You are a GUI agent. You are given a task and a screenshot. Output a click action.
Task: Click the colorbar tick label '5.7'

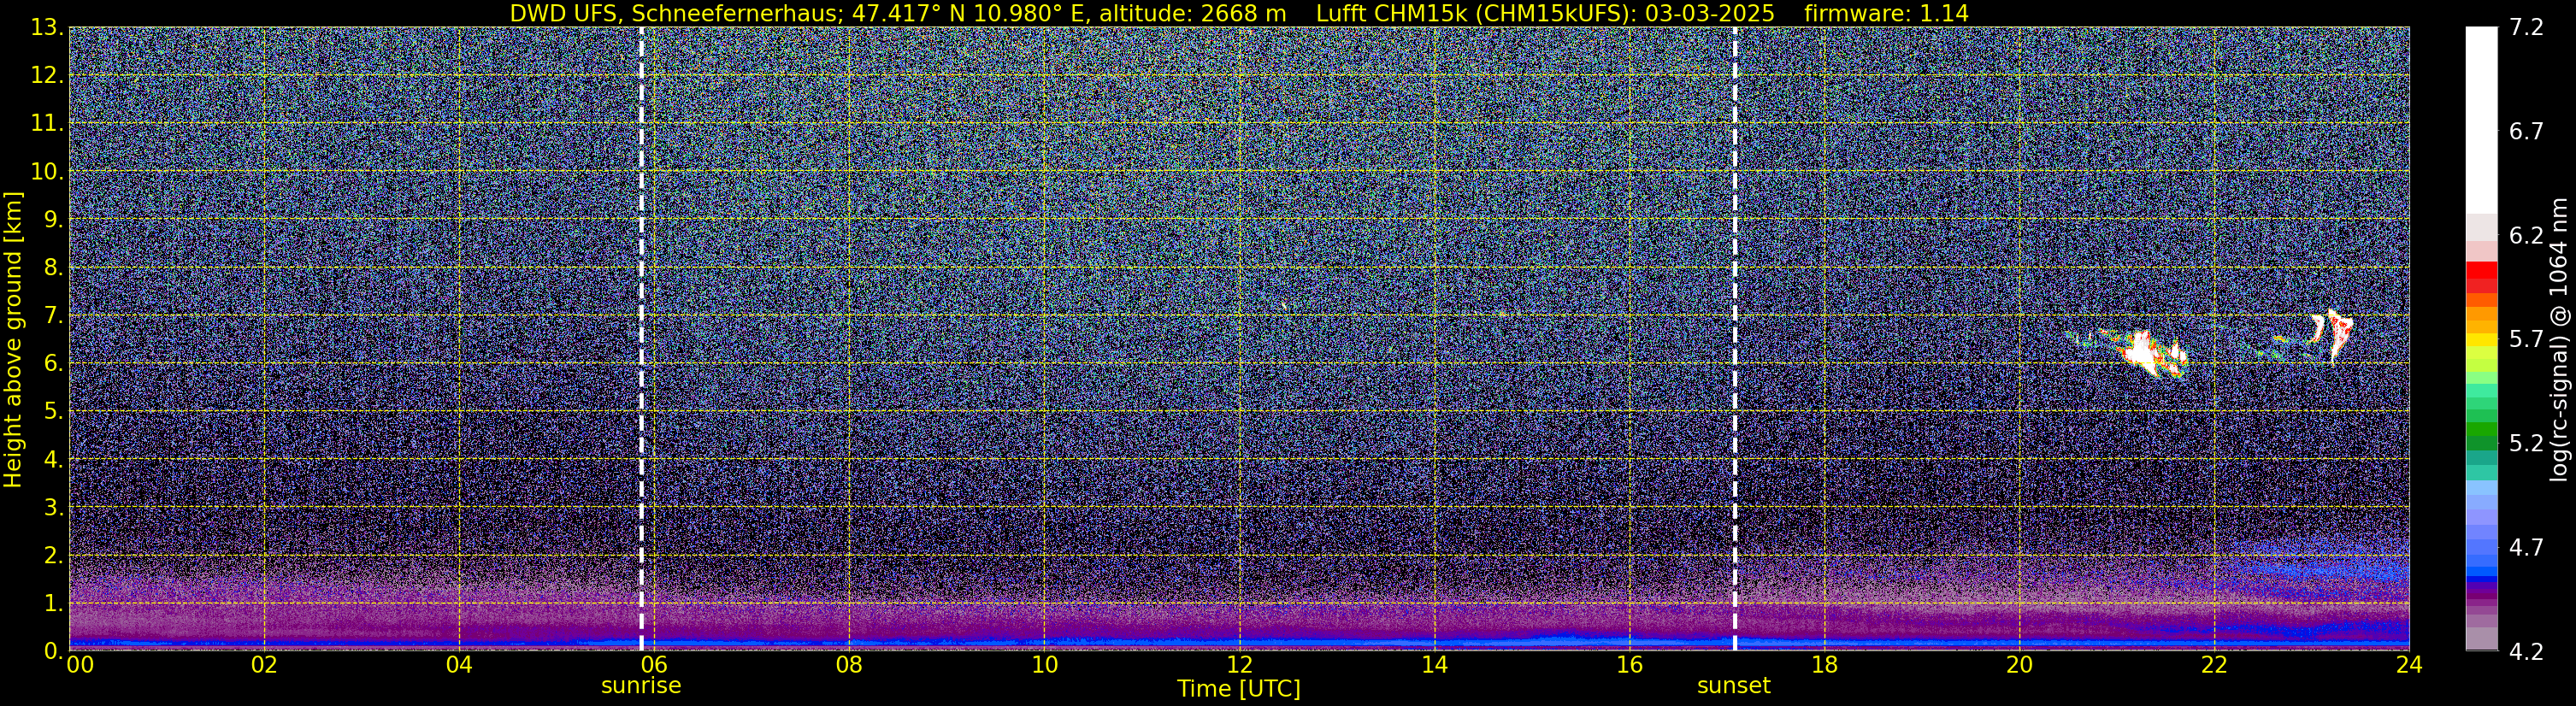(x=2526, y=340)
